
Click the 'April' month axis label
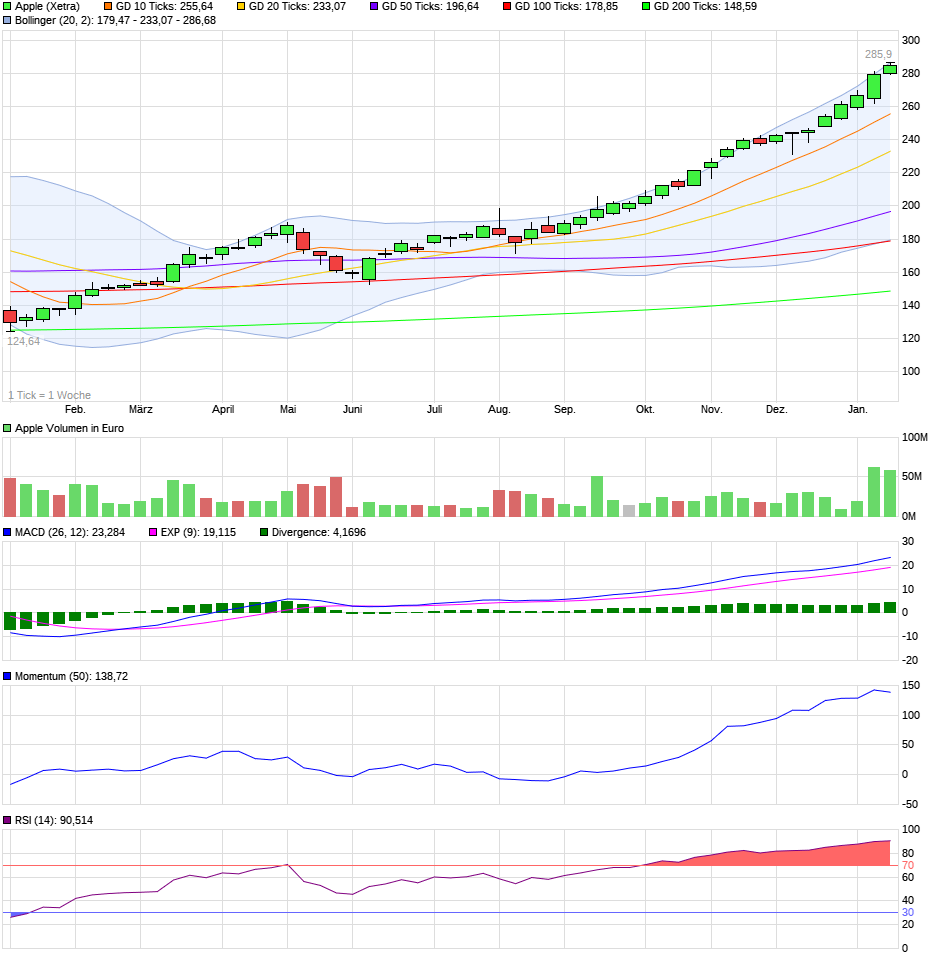(223, 409)
